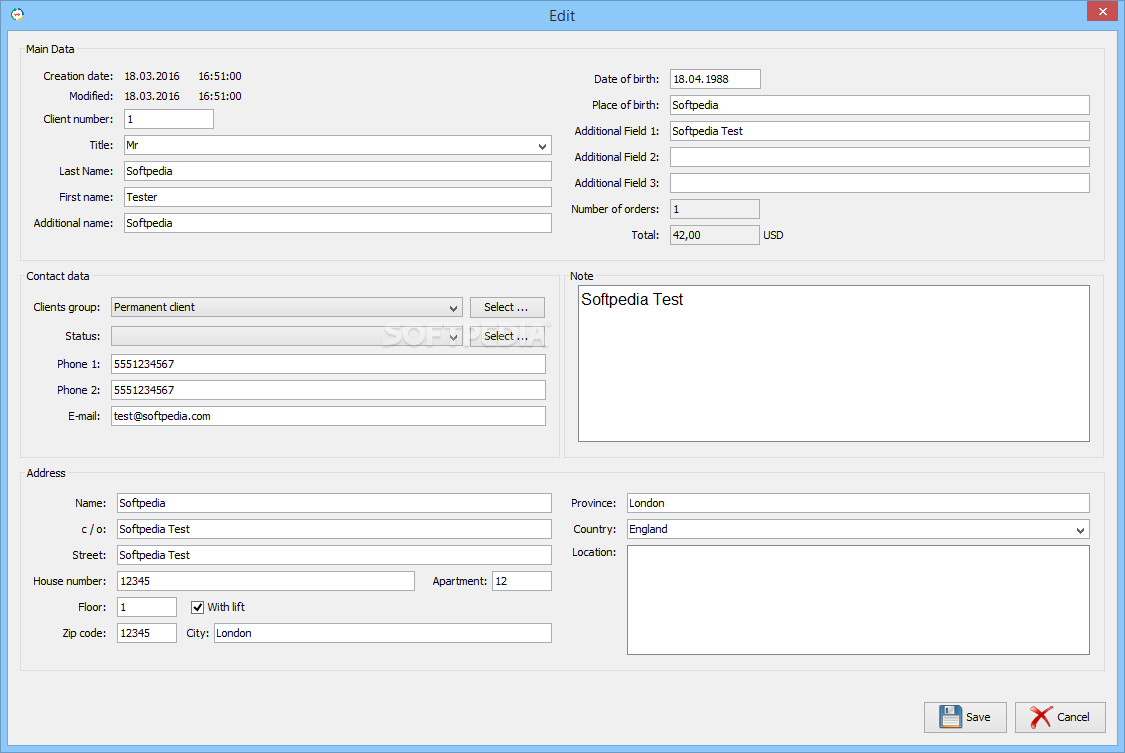Click the Number of orders field
1125x753 pixels.
pos(715,209)
